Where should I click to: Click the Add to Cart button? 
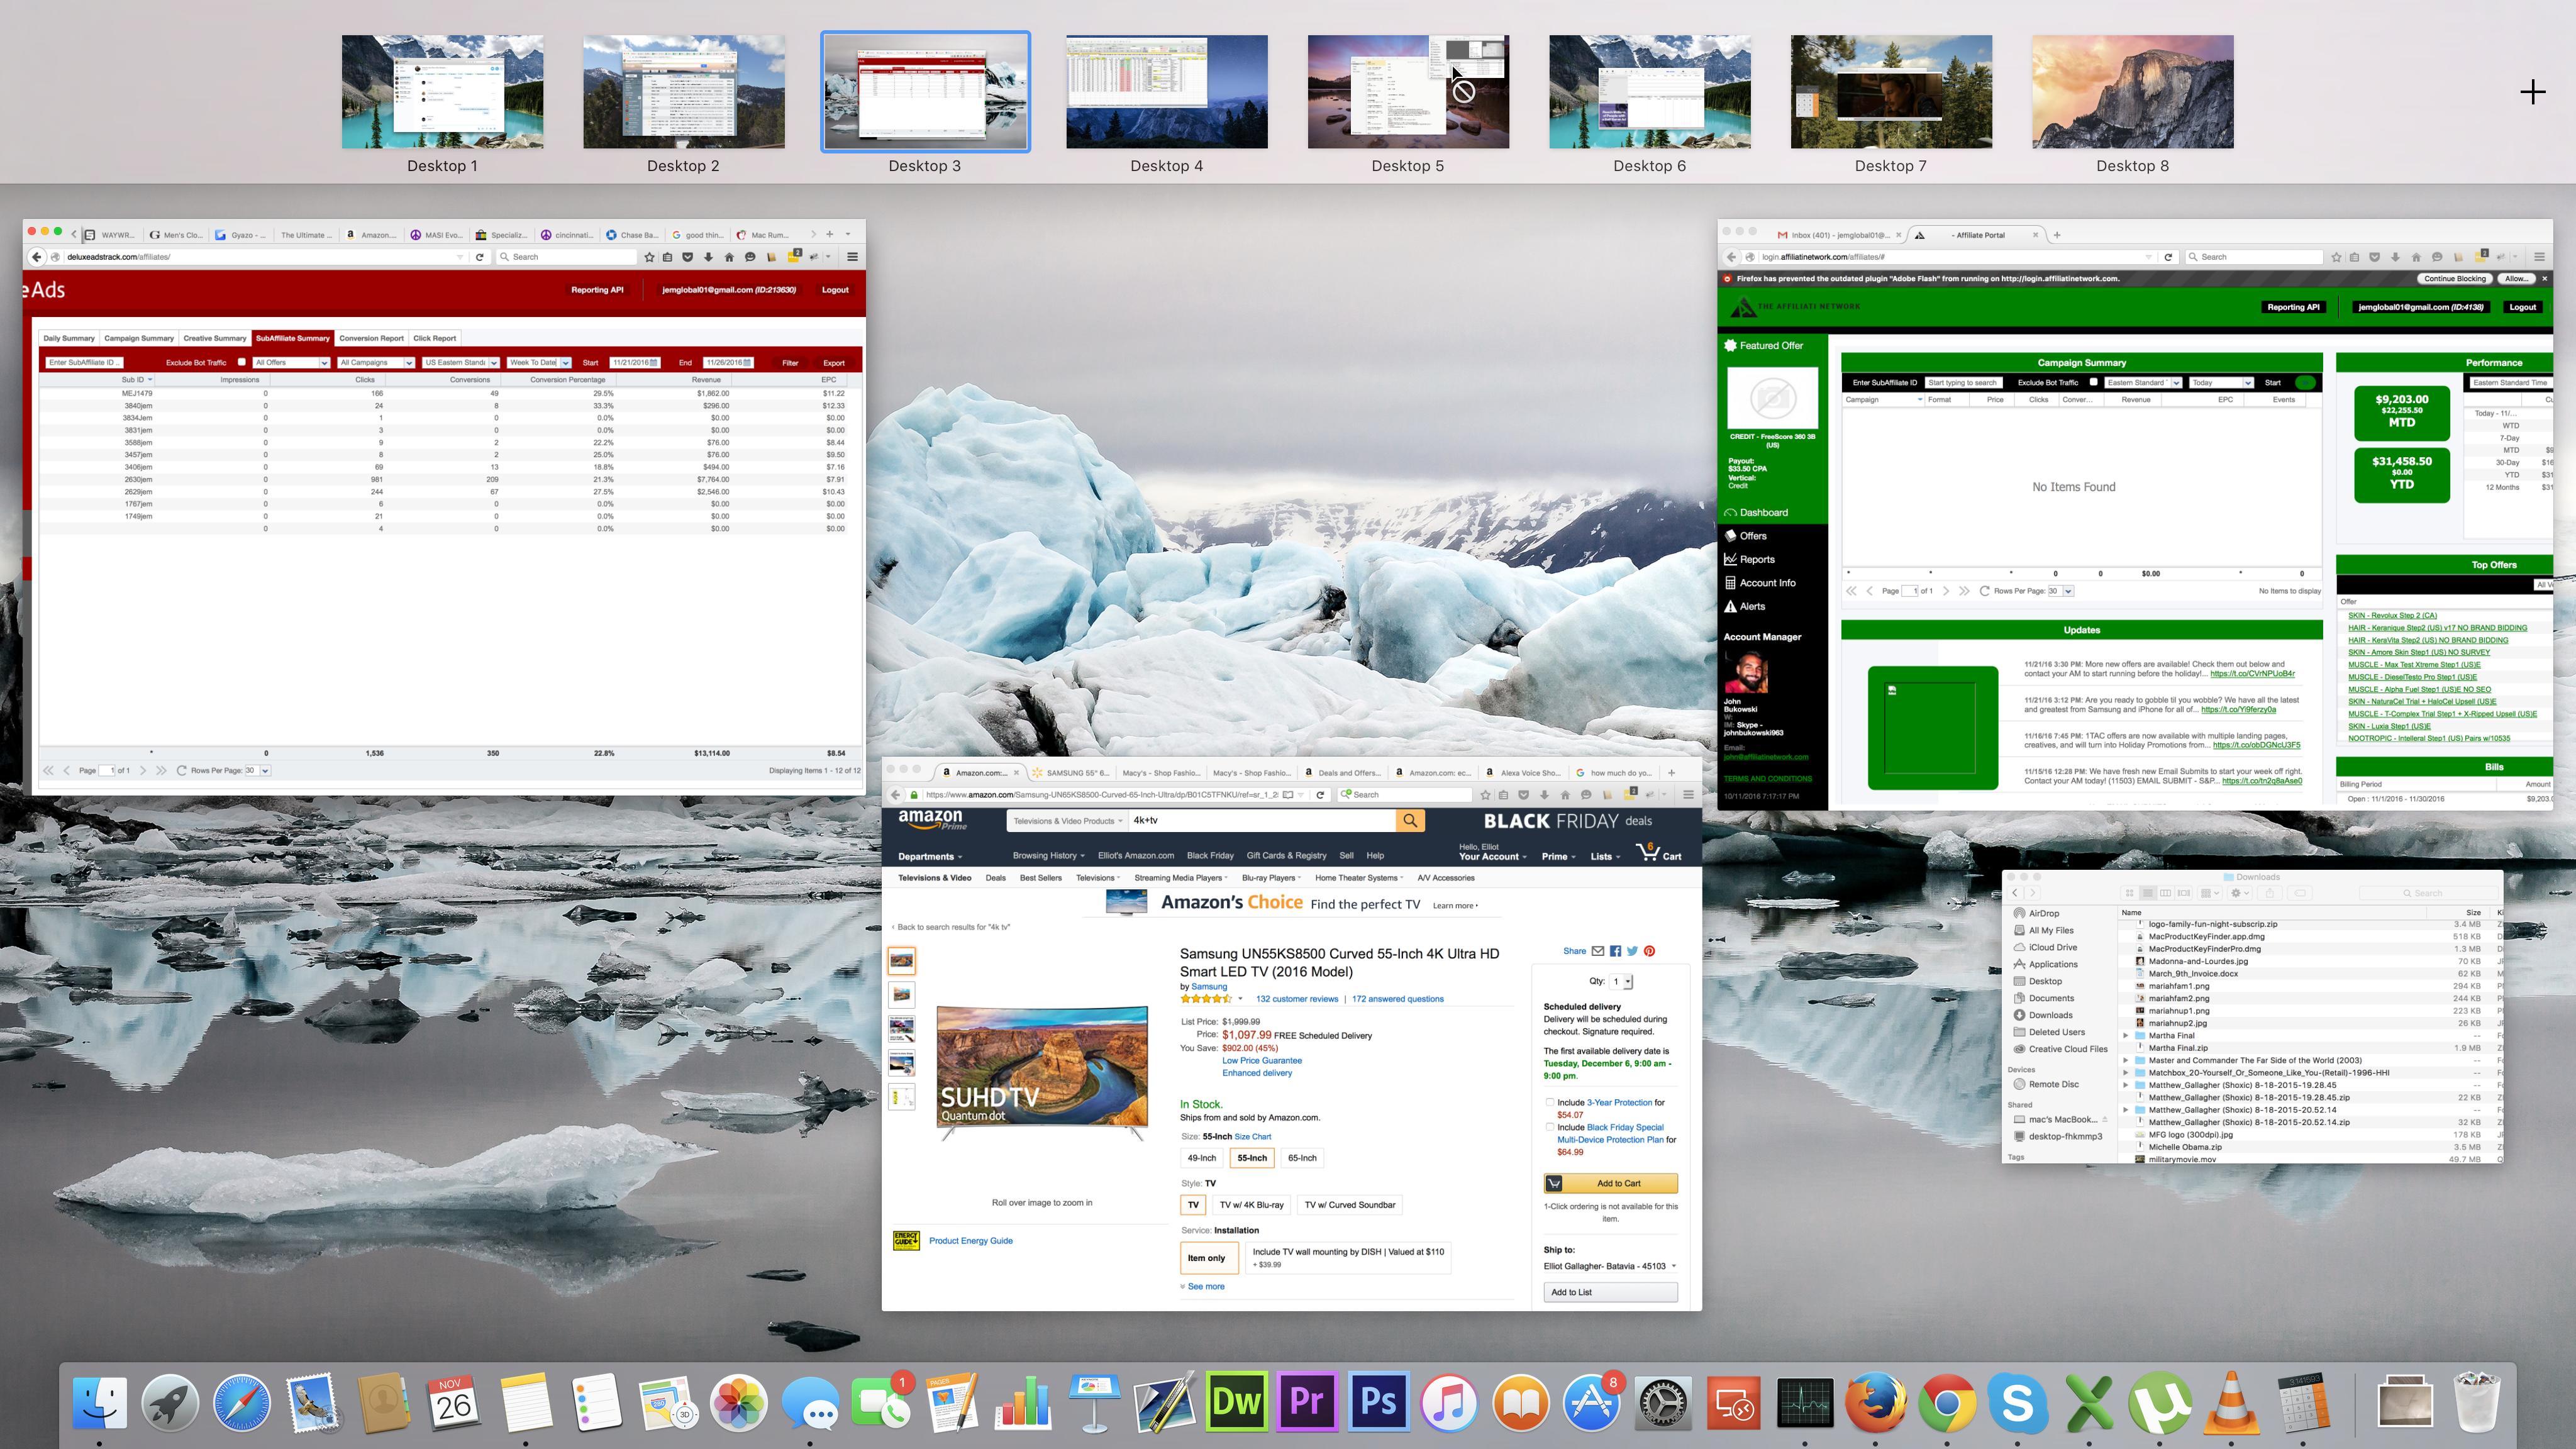1610,1183
